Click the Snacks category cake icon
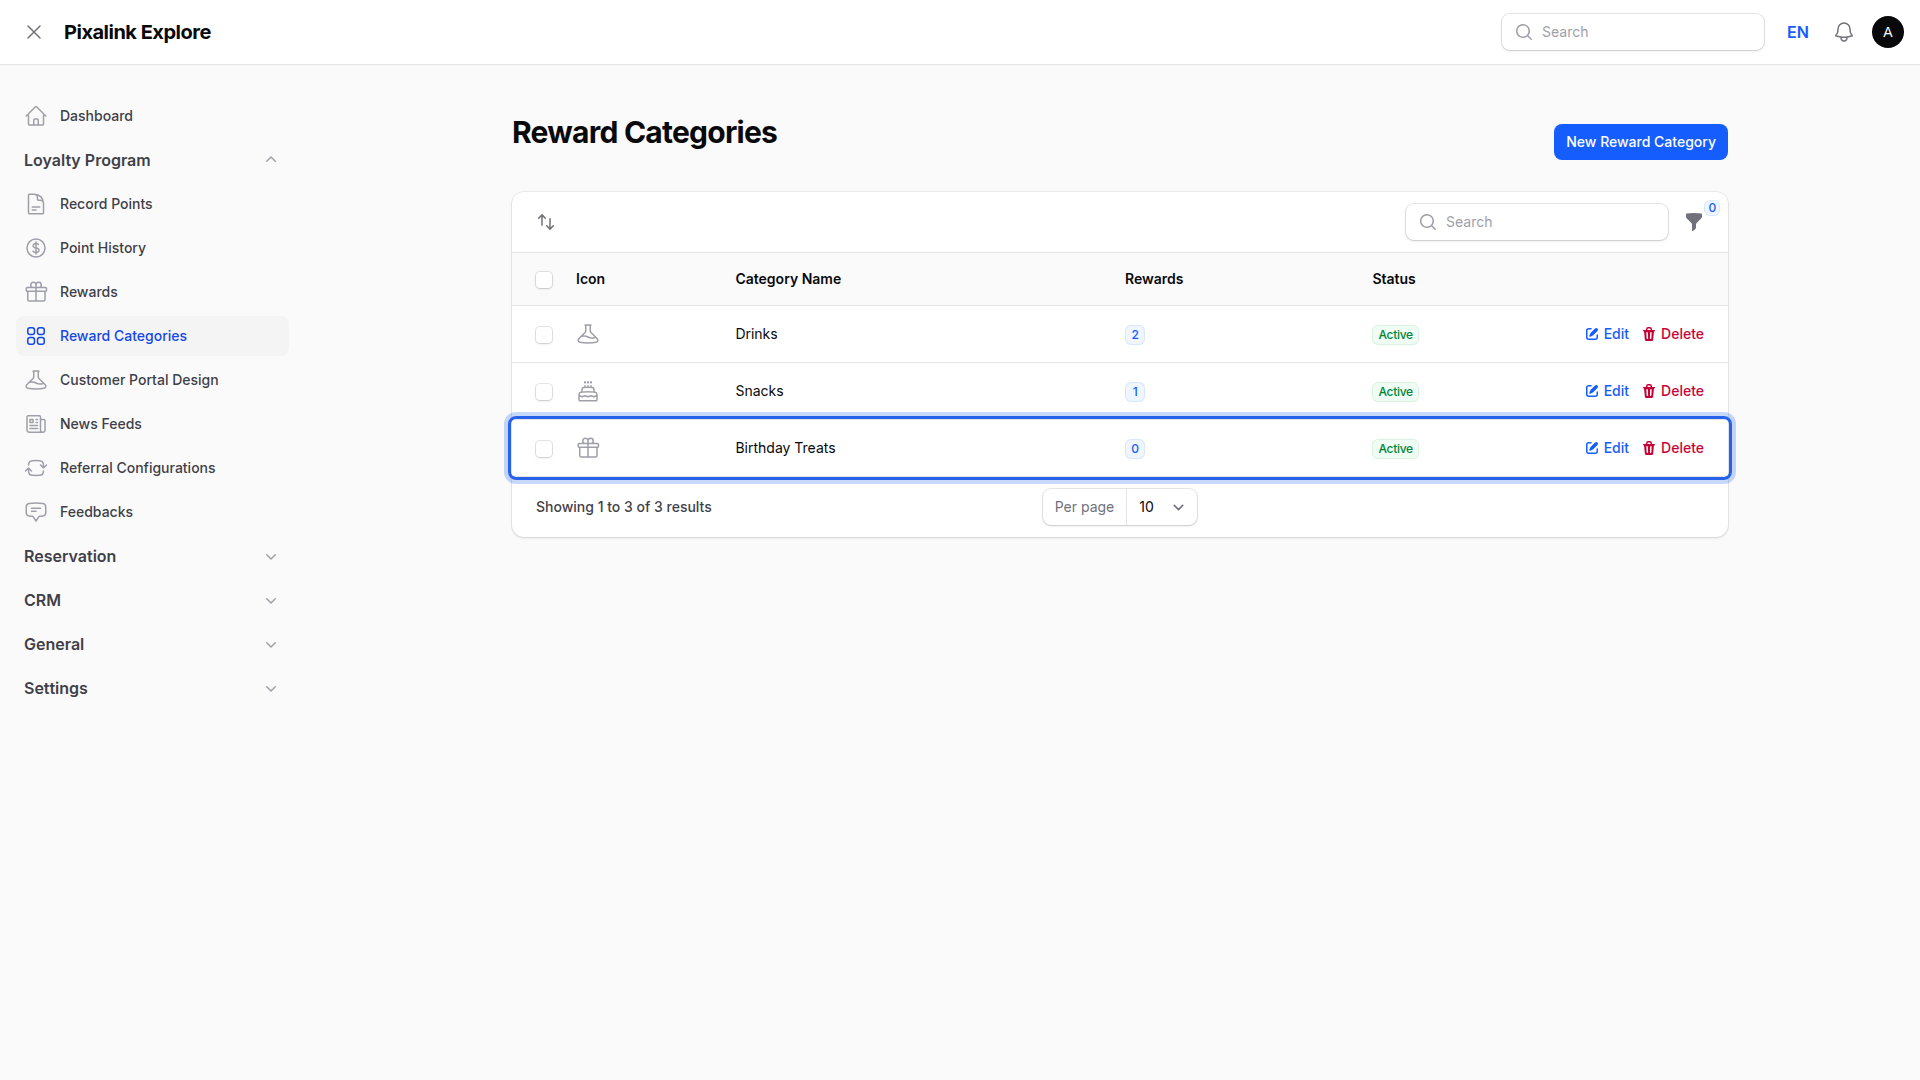 [588, 391]
